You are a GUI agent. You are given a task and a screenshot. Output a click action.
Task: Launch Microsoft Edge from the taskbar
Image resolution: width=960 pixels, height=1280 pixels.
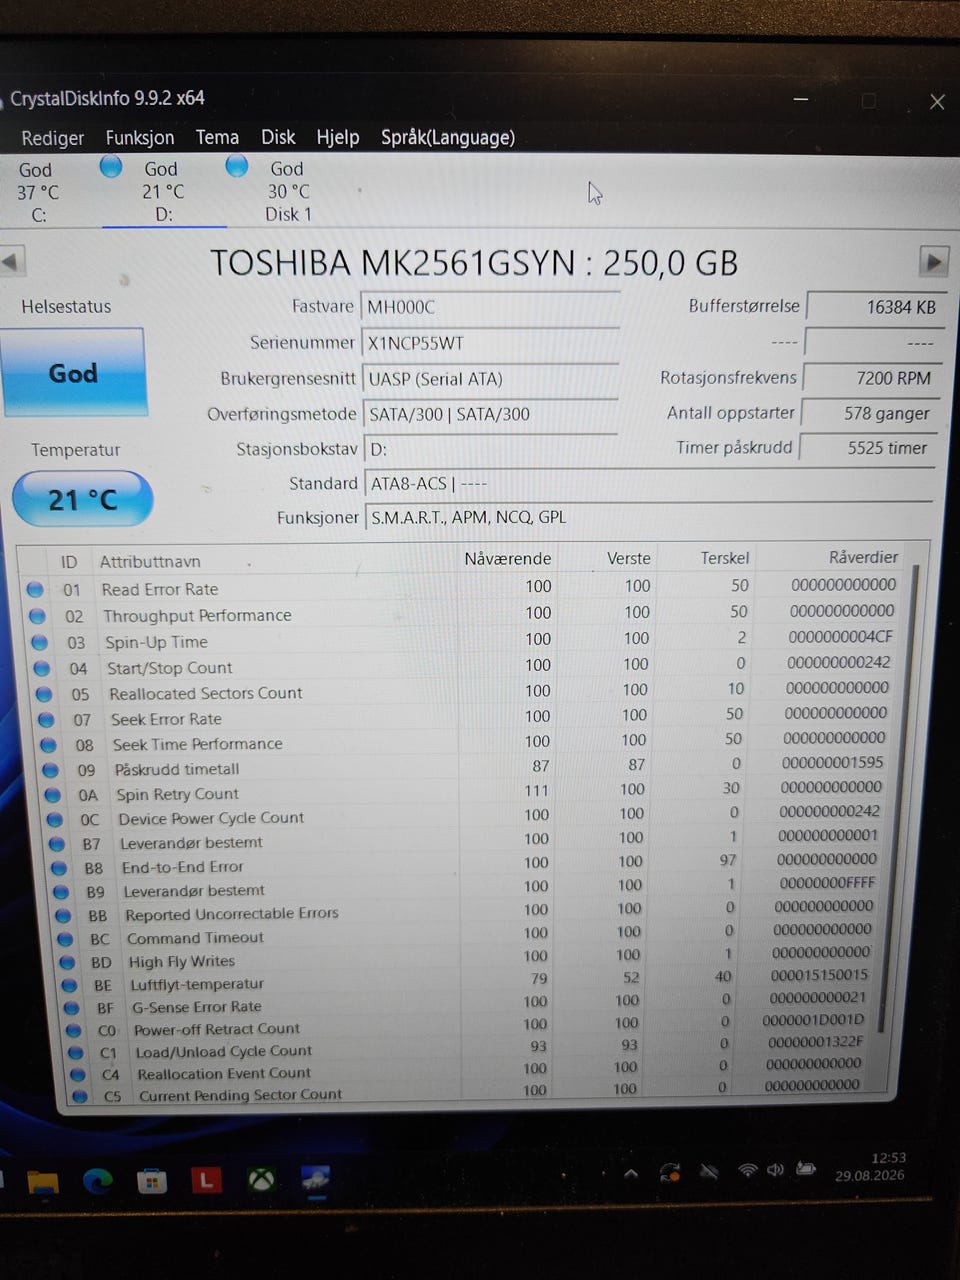(97, 1182)
